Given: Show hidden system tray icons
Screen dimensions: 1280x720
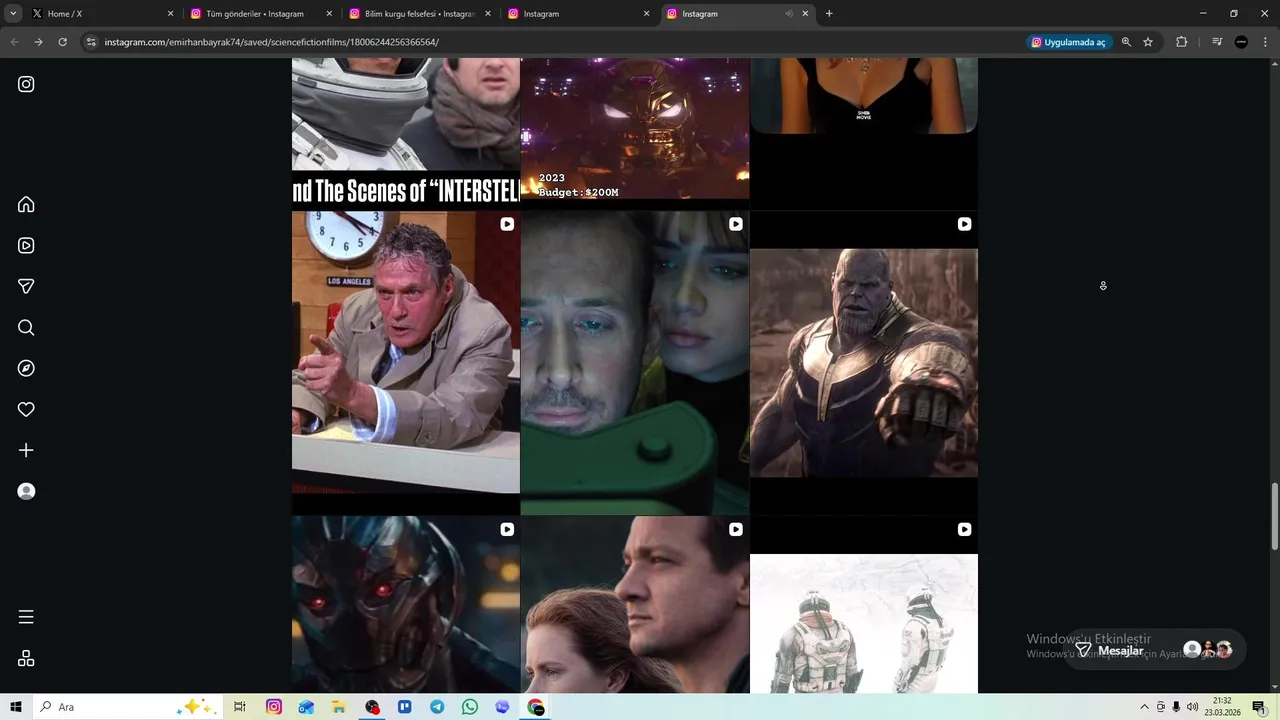Looking at the screenshot, I should (x=1144, y=707).
